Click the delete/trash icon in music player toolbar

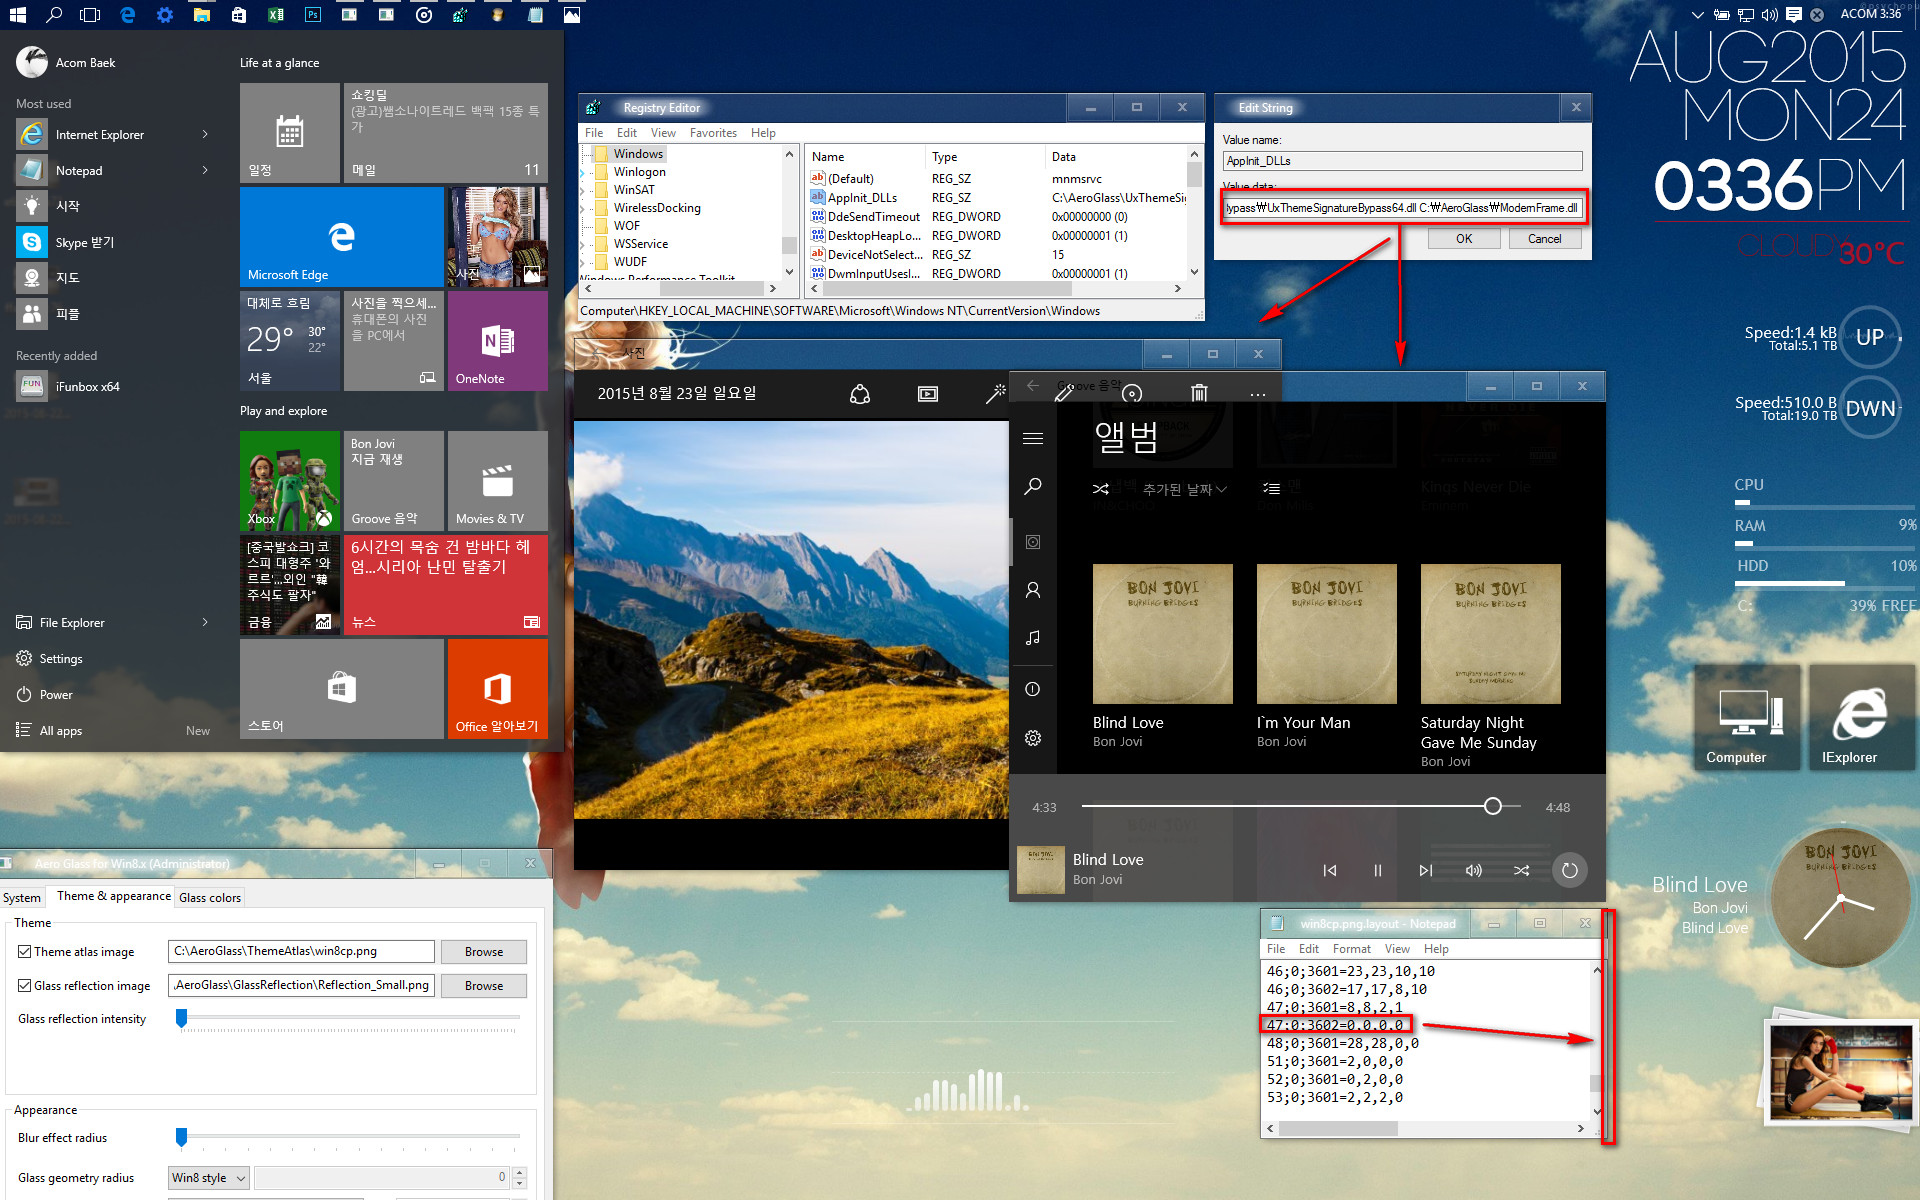point(1196,393)
